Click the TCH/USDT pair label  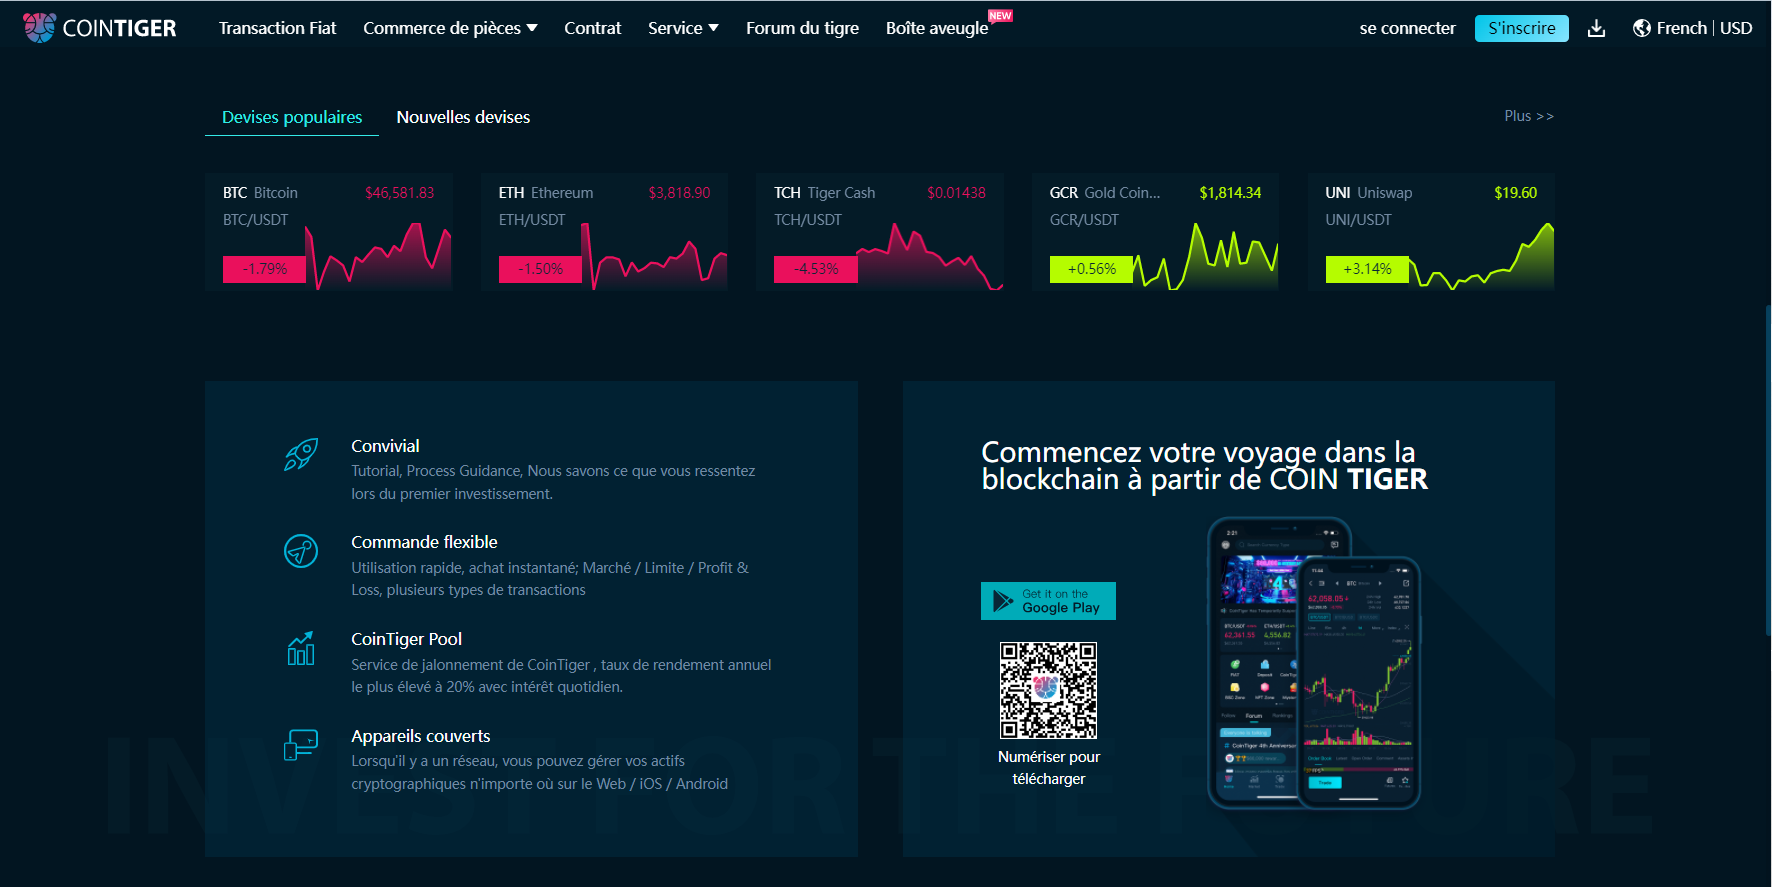808,220
